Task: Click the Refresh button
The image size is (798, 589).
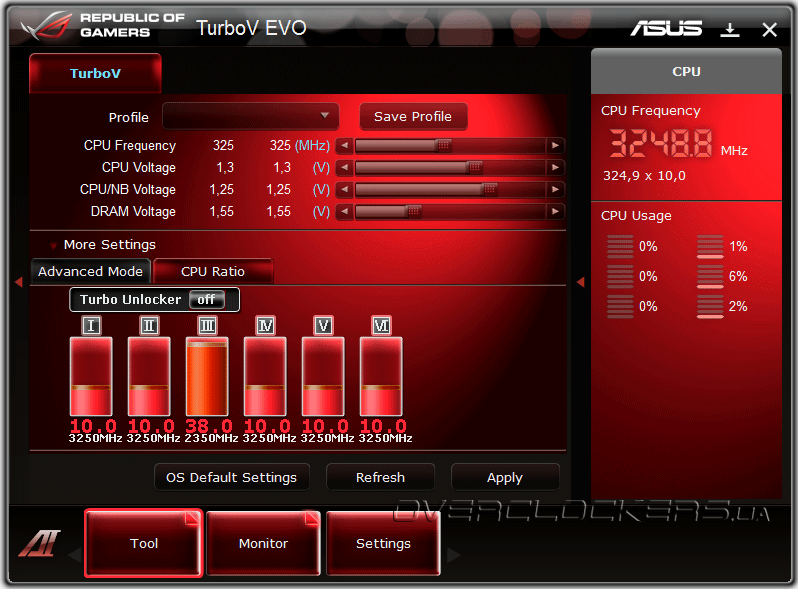Action: coord(380,477)
